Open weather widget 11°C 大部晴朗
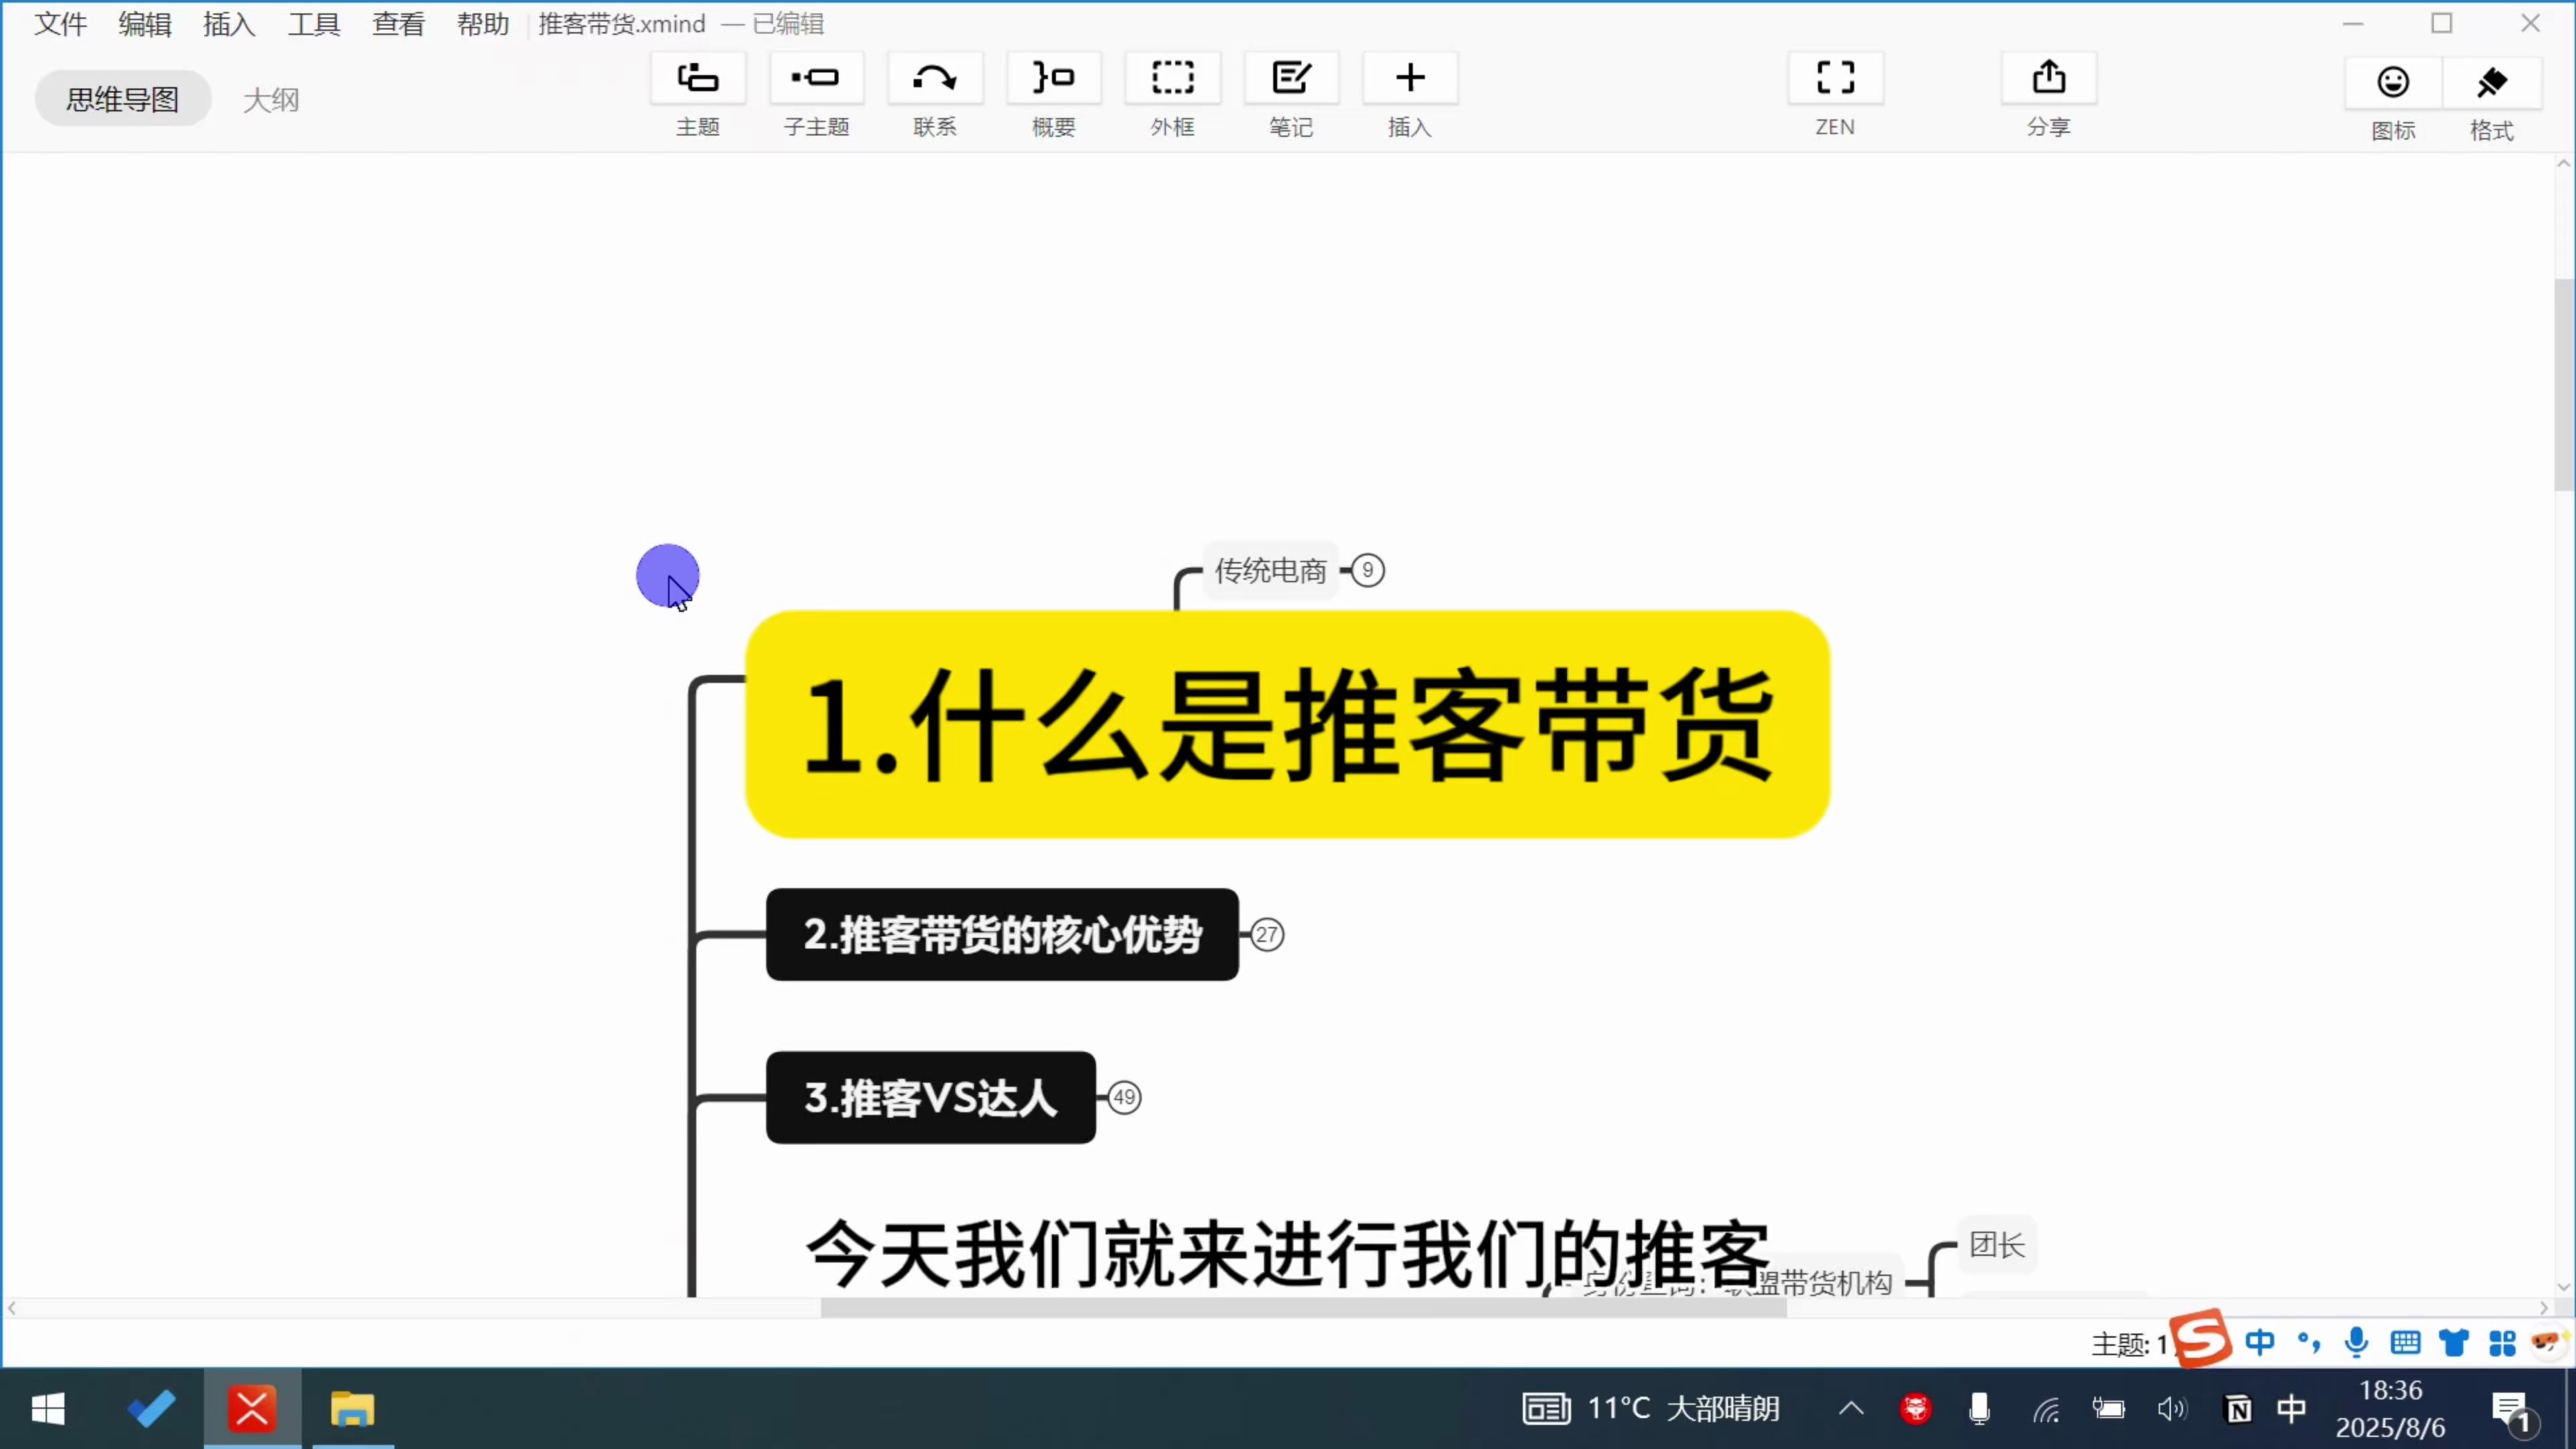Image resolution: width=2576 pixels, height=1449 pixels. [1651, 1409]
